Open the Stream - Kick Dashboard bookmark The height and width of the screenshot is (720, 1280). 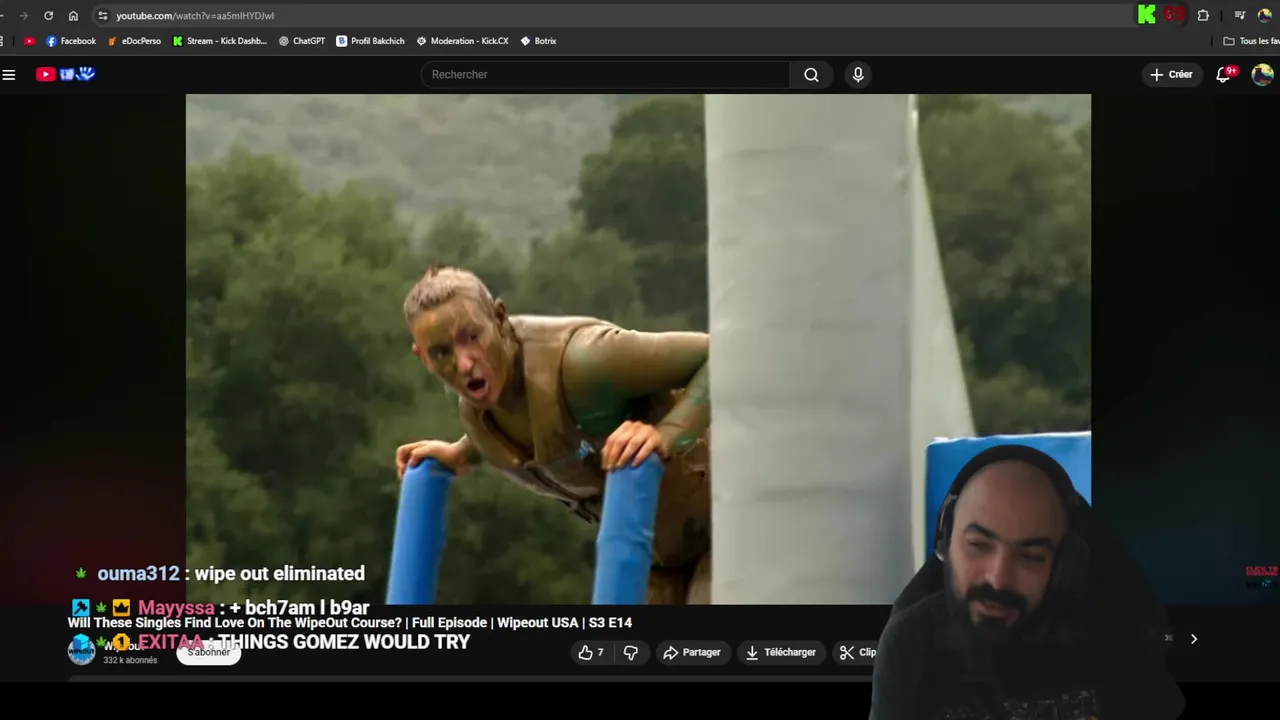point(220,41)
